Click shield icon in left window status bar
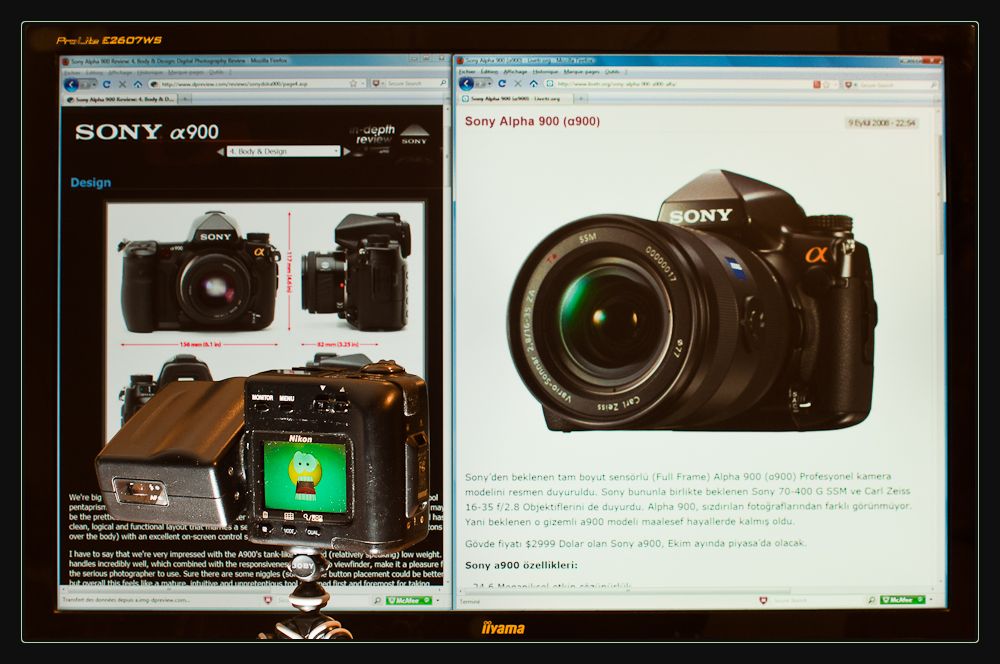Viewport: 1000px width, 664px height. [x=268, y=600]
